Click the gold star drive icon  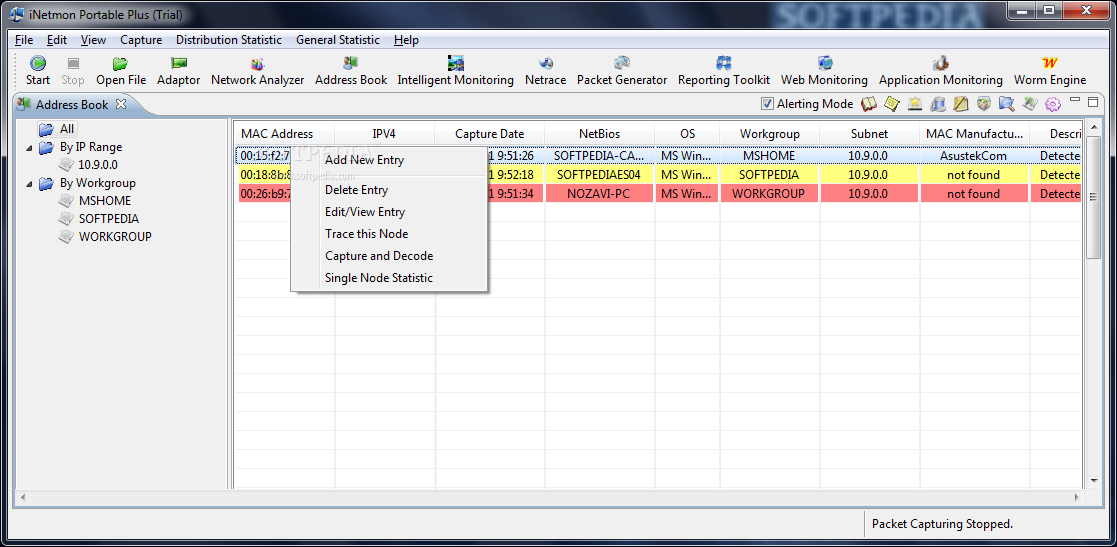click(x=915, y=104)
